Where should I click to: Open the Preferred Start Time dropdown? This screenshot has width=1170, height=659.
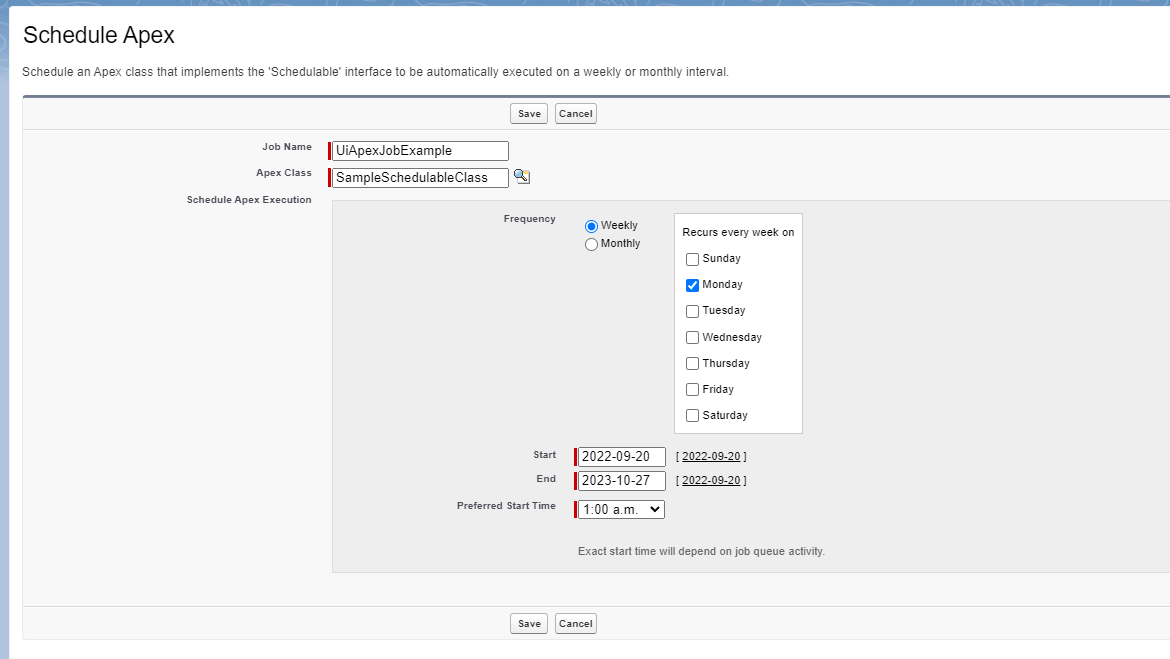[x=620, y=508]
